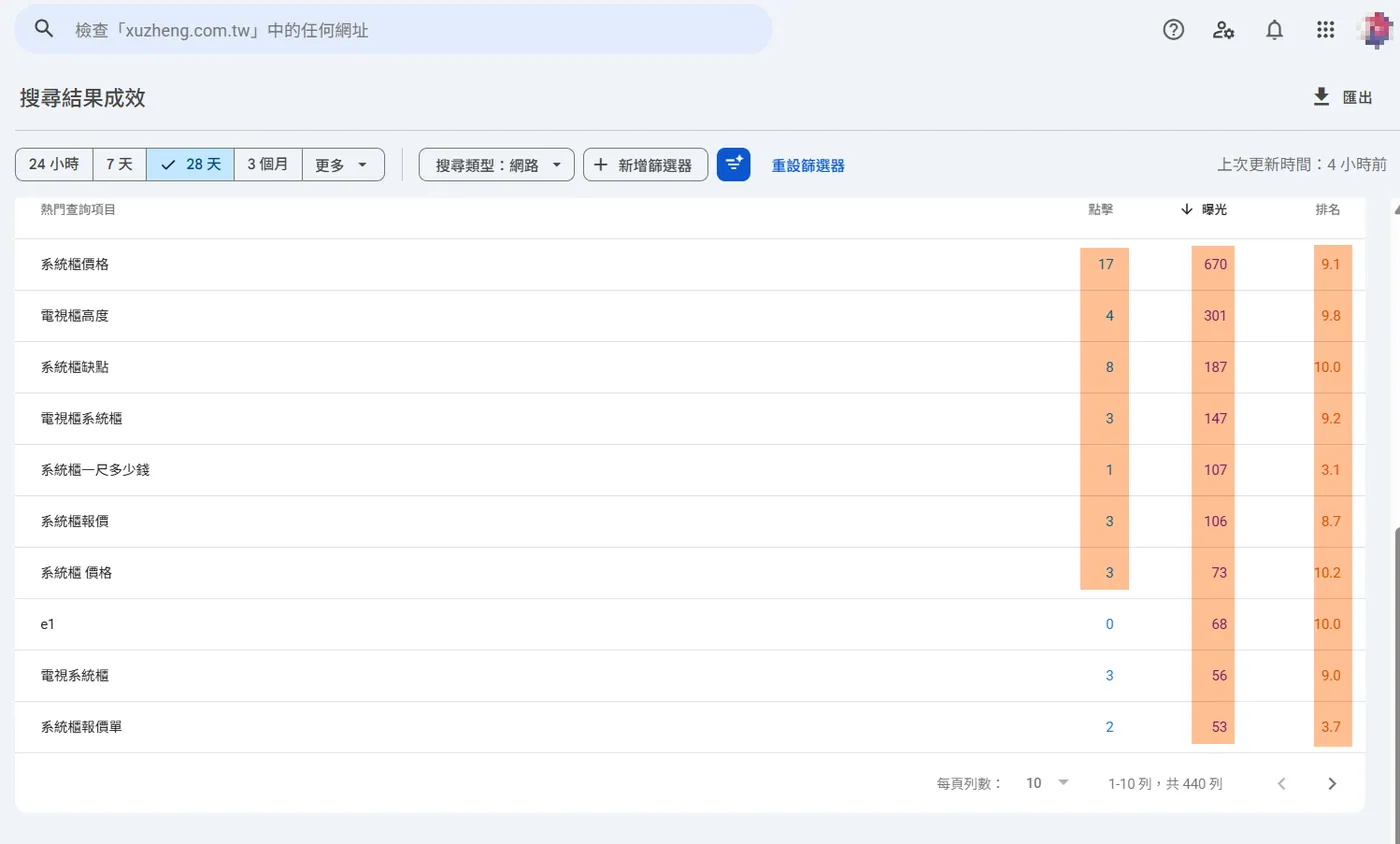The height and width of the screenshot is (844, 1400).
Task: Click the 重設篩選器 link
Action: (x=808, y=166)
